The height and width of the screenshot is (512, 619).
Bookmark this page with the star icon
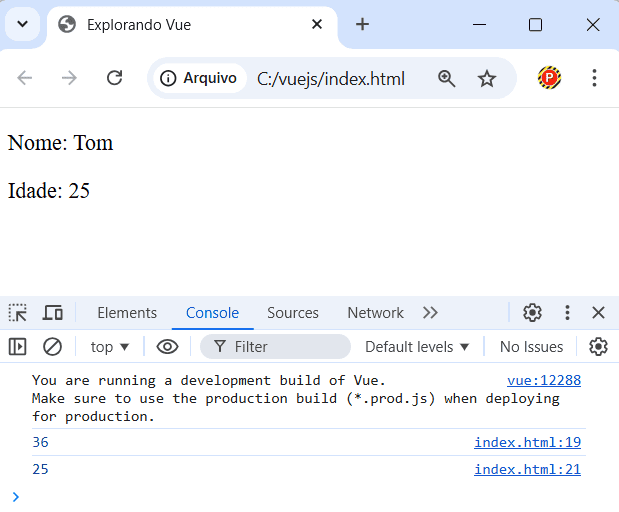487,78
